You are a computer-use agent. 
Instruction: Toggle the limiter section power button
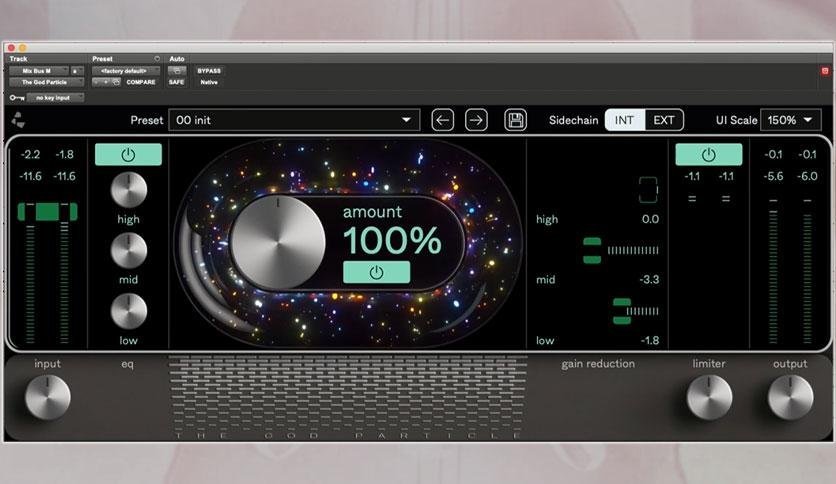[x=708, y=154]
